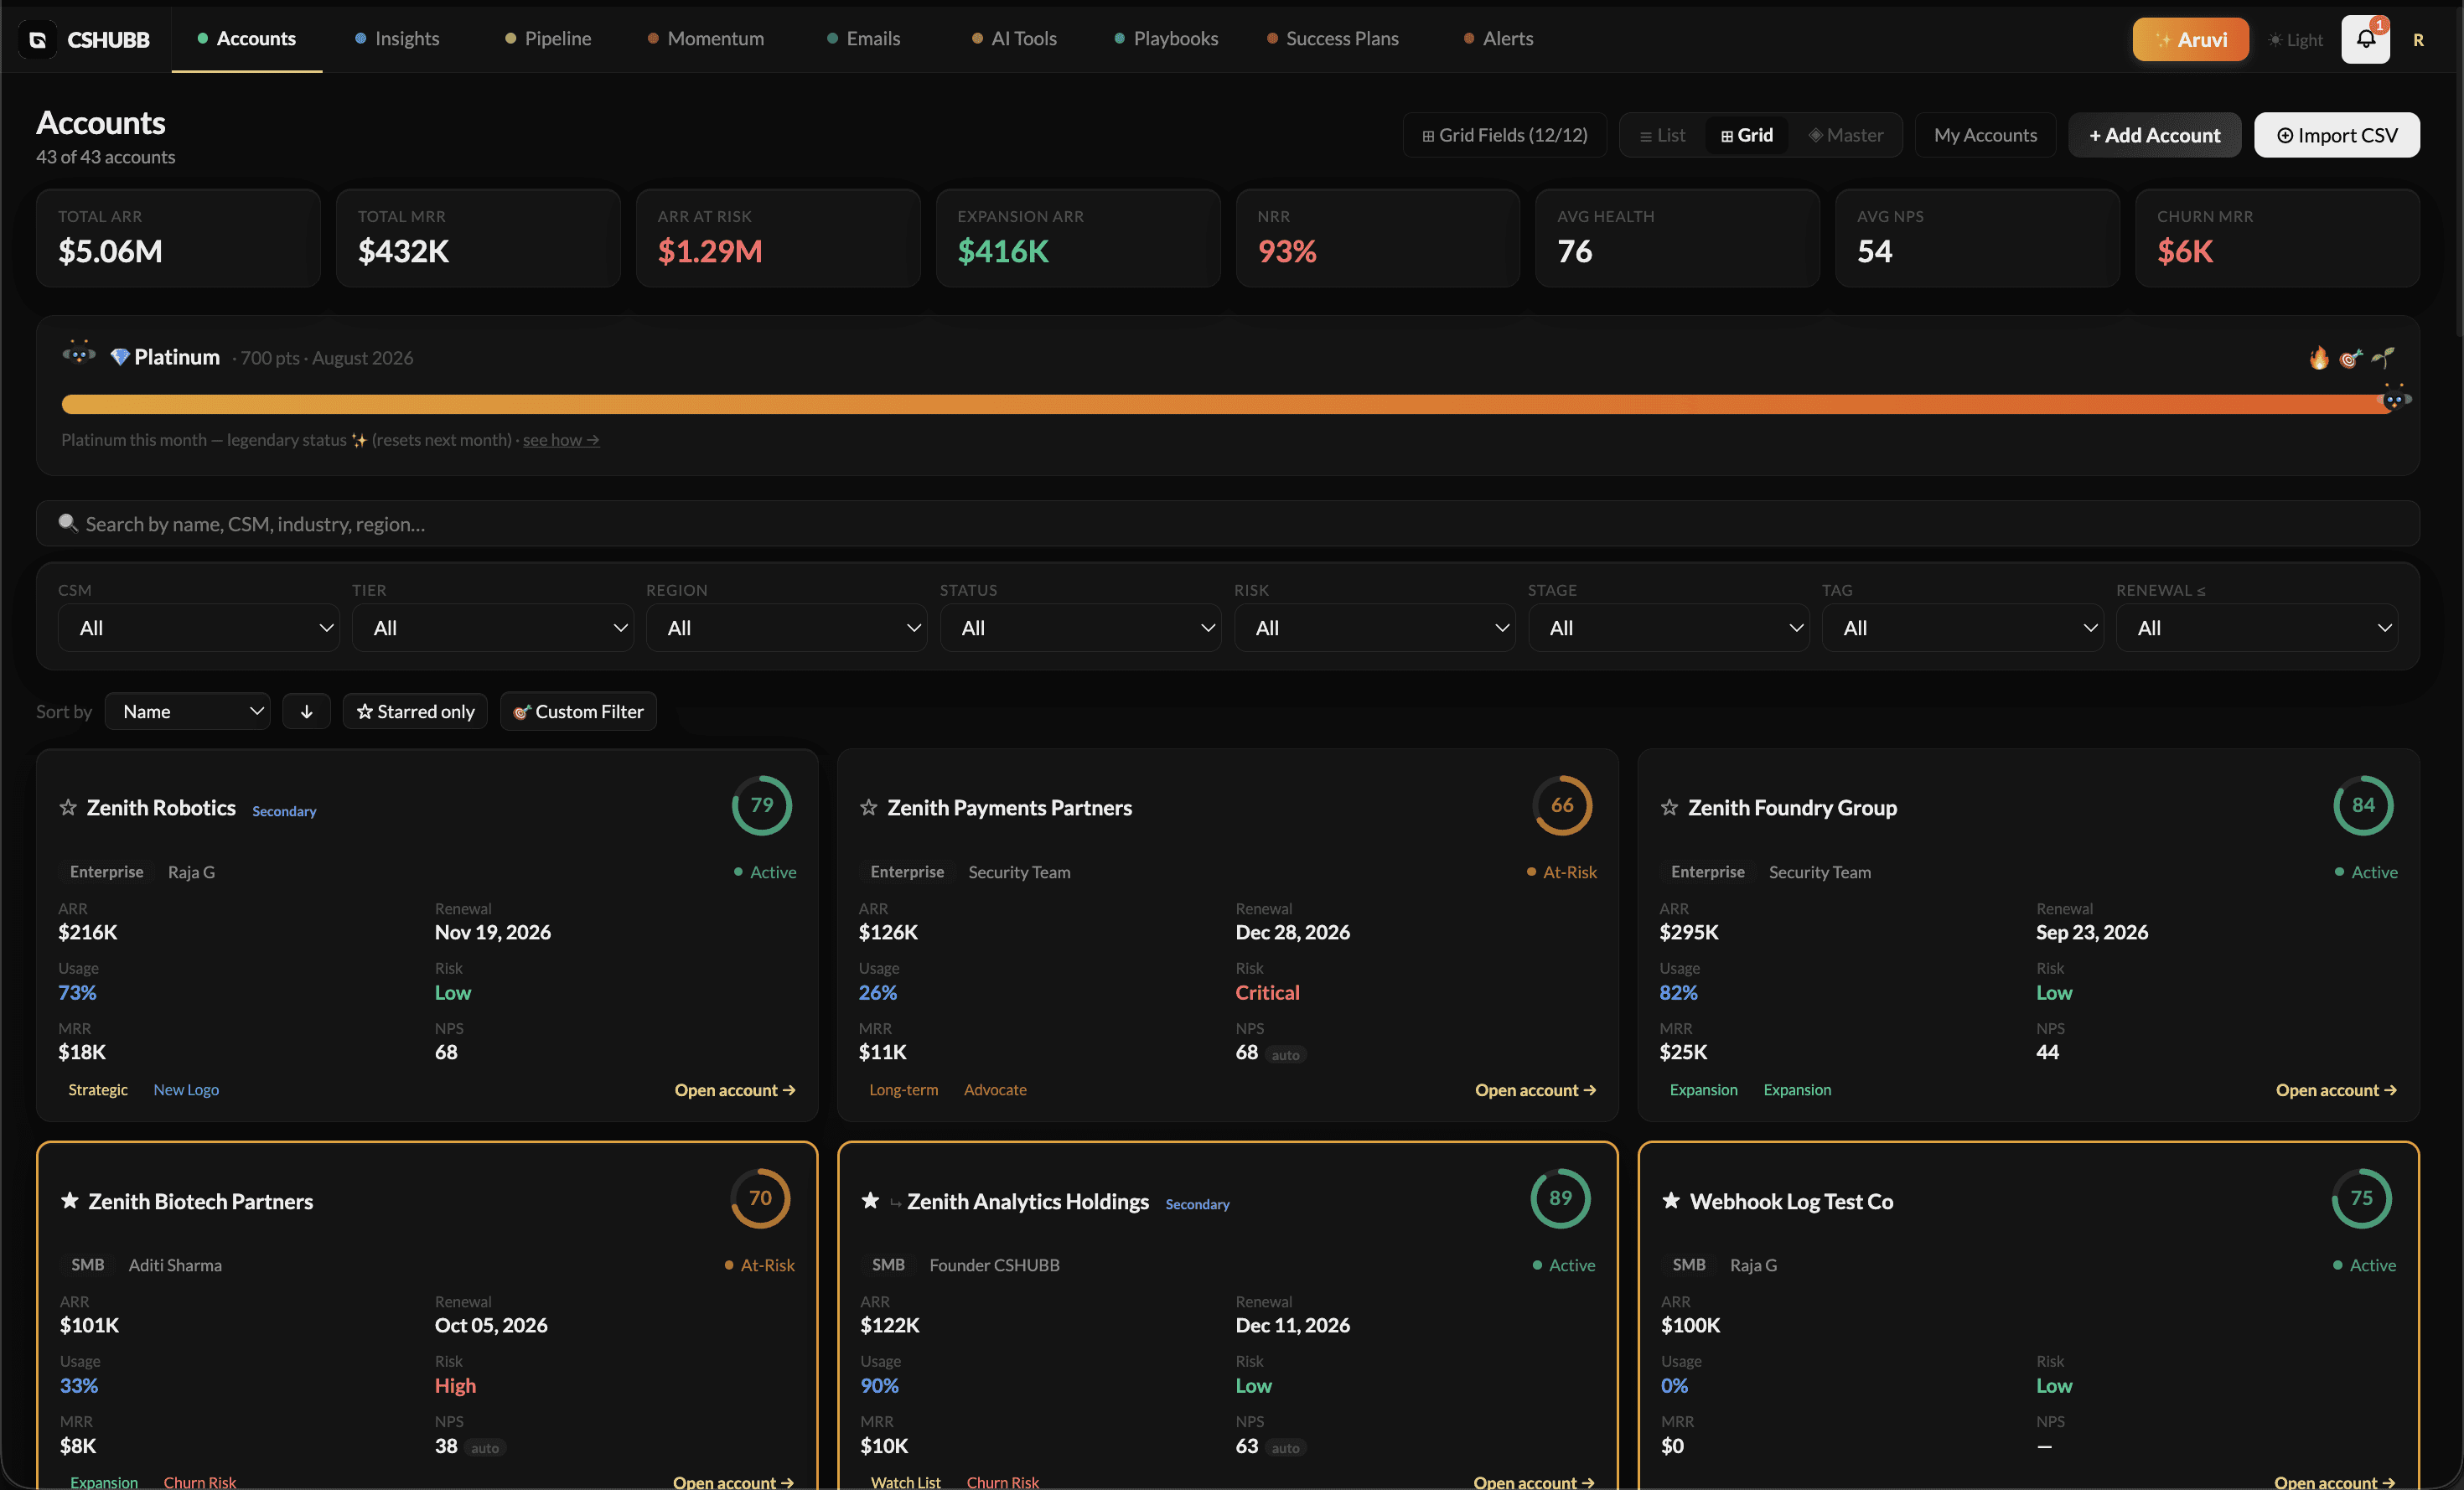Select the Grid view
2464x1490 pixels.
click(1747, 135)
